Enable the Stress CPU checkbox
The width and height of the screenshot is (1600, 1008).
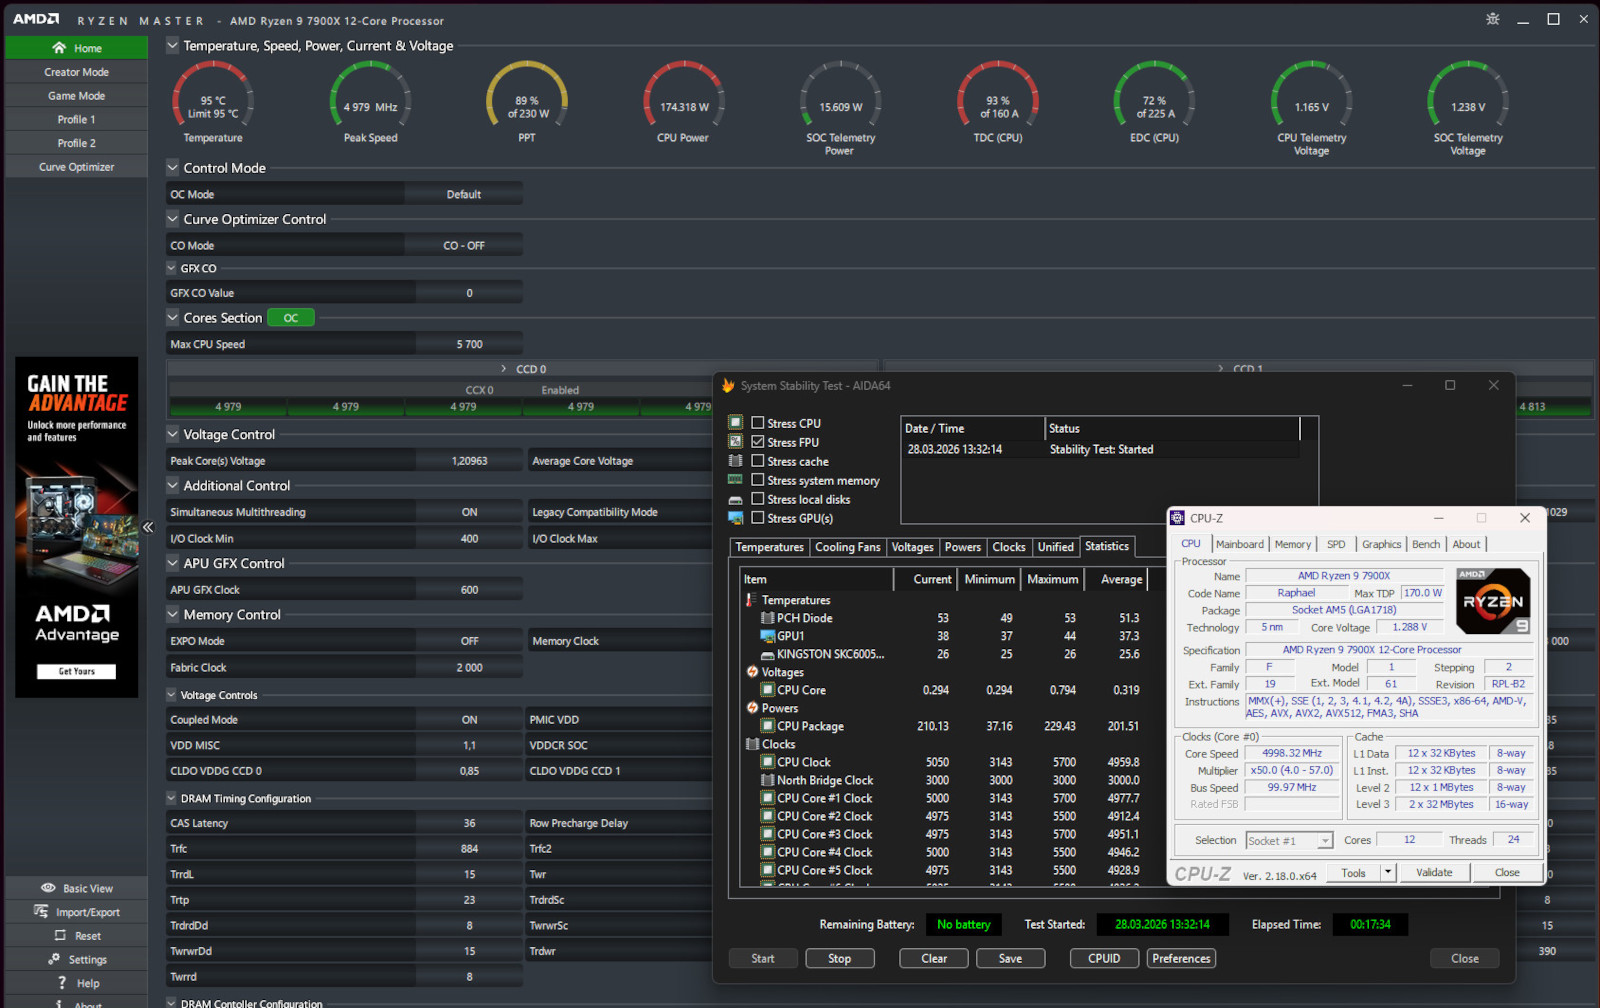click(758, 423)
